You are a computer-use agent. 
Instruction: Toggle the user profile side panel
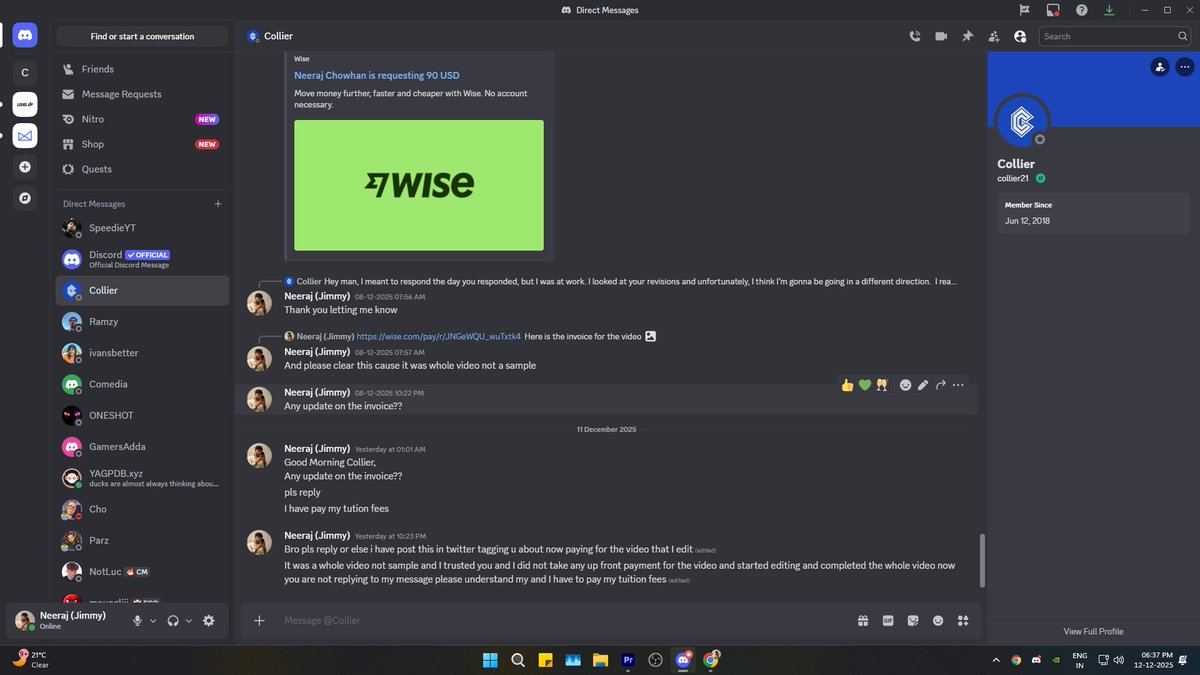(x=1019, y=36)
